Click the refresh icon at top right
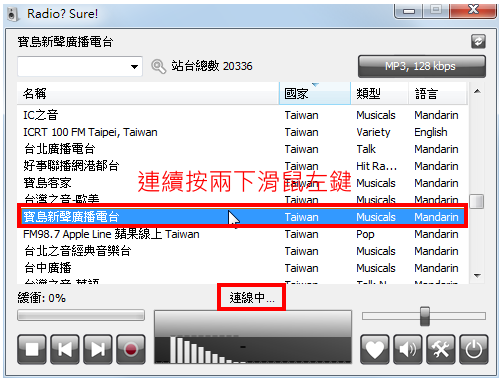This screenshot has height=382, width=503. [478, 42]
